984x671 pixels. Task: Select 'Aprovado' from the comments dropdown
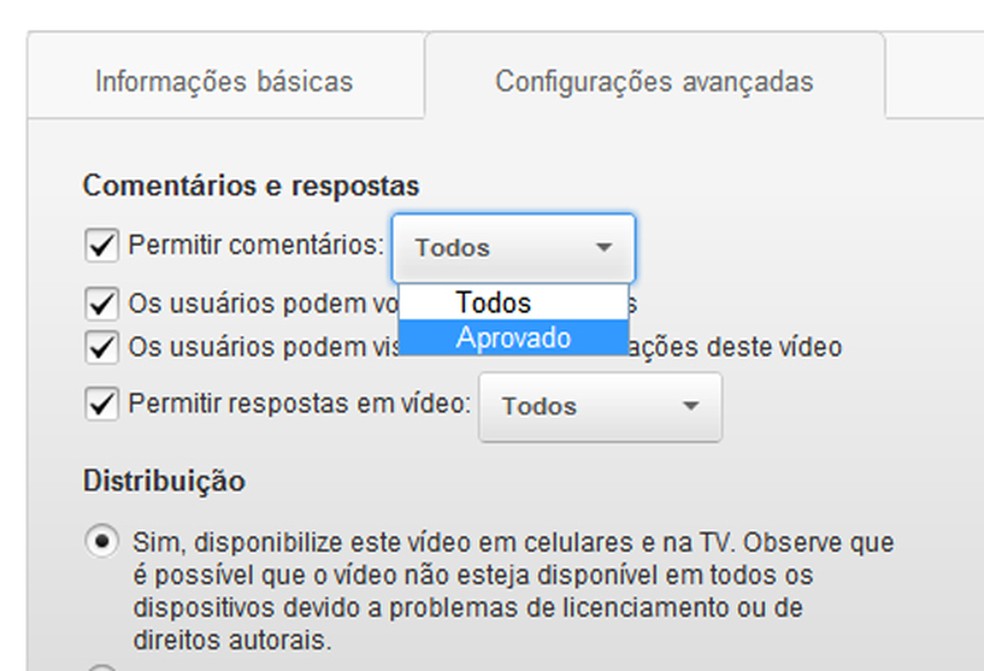click(x=513, y=338)
